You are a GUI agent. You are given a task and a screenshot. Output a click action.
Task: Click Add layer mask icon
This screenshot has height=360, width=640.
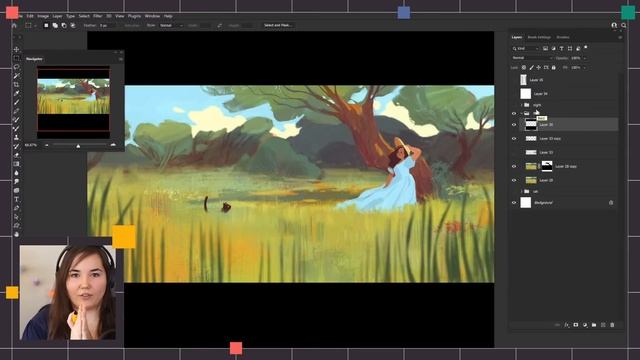(x=576, y=325)
